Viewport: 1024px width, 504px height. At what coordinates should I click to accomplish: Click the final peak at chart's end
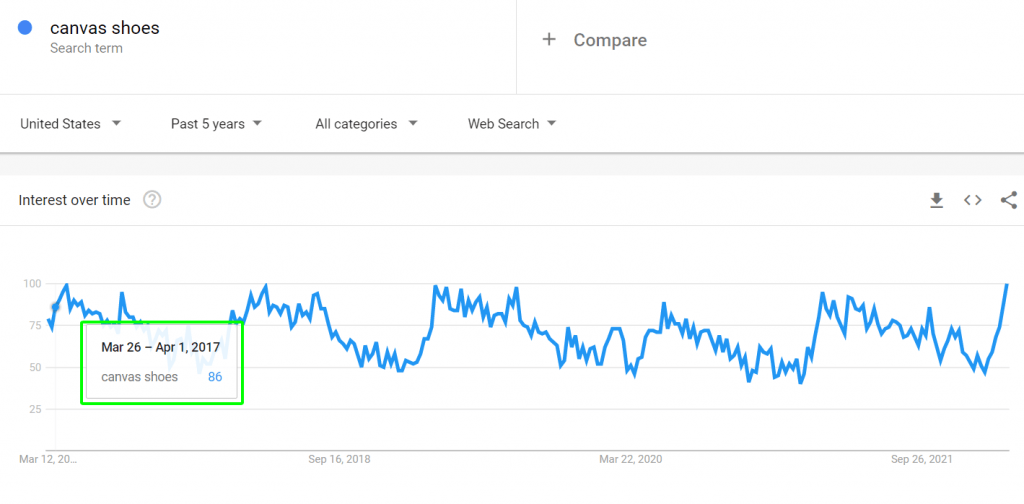1007,285
